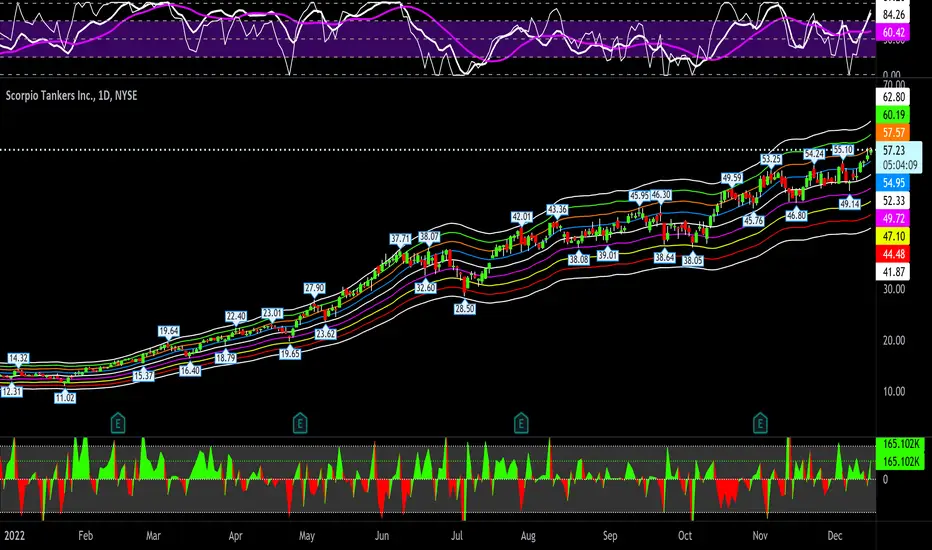Click the 11.02 pivot low label
This screenshot has width=932, height=550.
pos(65,398)
